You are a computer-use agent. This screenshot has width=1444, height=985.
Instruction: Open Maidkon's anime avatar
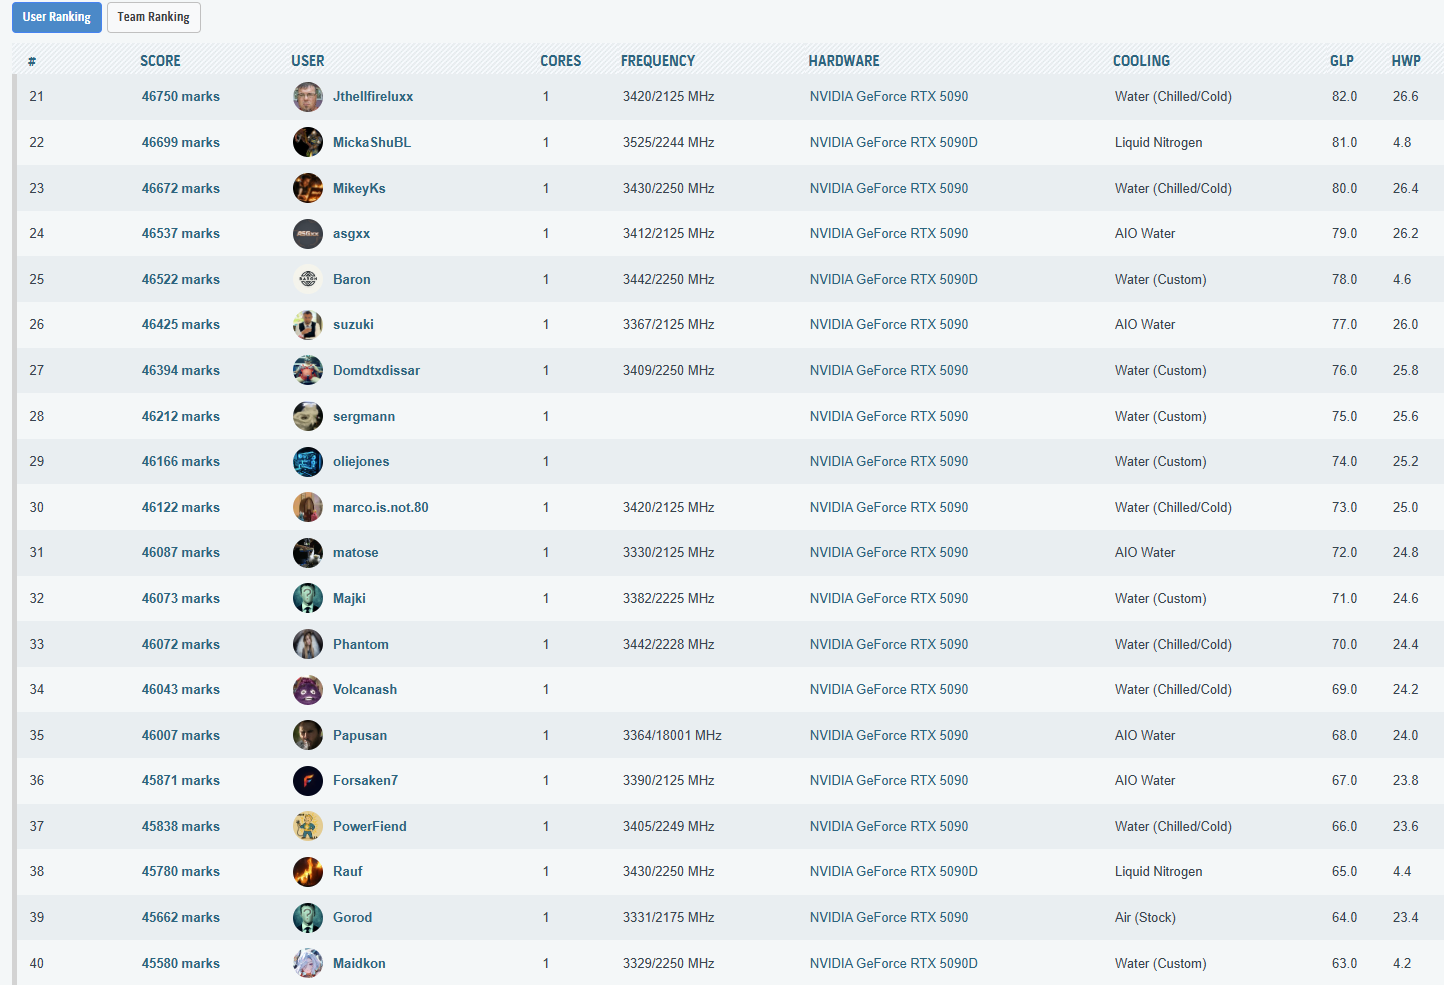[x=307, y=963]
